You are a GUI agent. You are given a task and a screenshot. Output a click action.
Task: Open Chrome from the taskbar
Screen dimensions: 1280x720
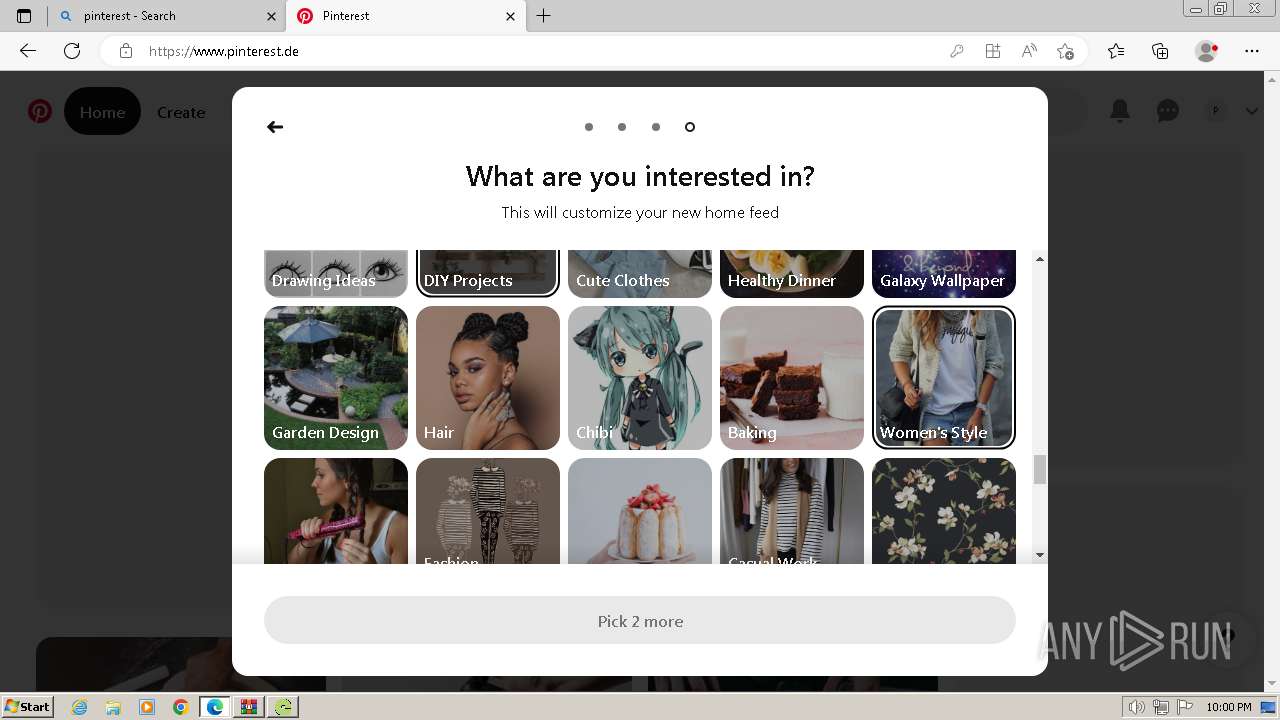(x=180, y=707)
